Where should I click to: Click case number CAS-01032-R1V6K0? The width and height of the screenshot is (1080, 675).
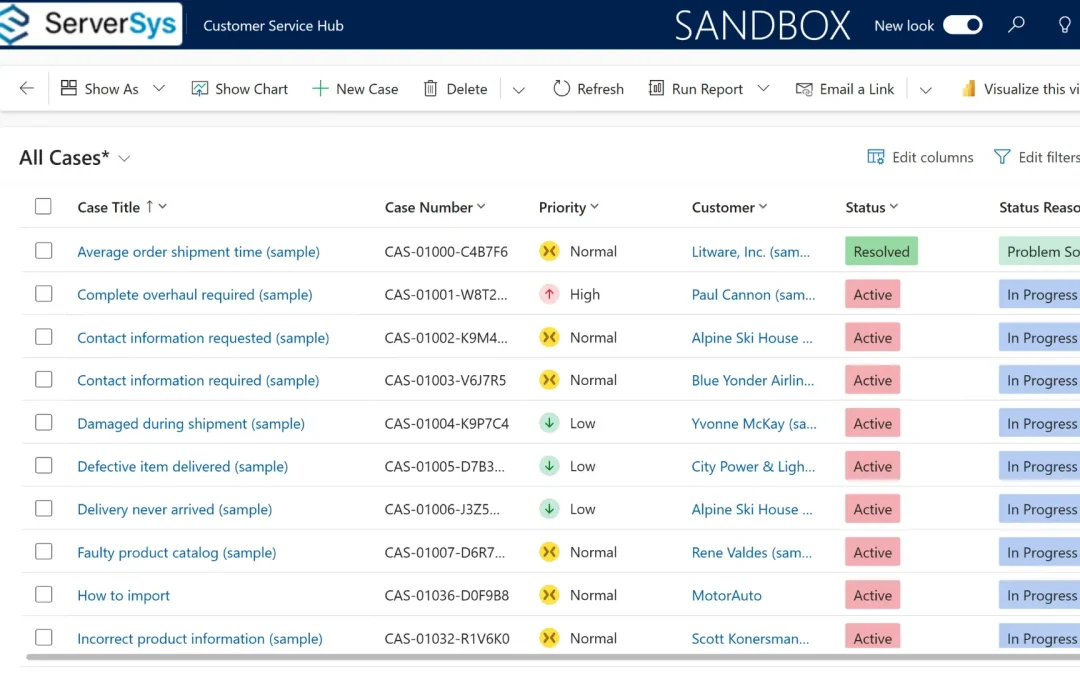pos(447,639)
